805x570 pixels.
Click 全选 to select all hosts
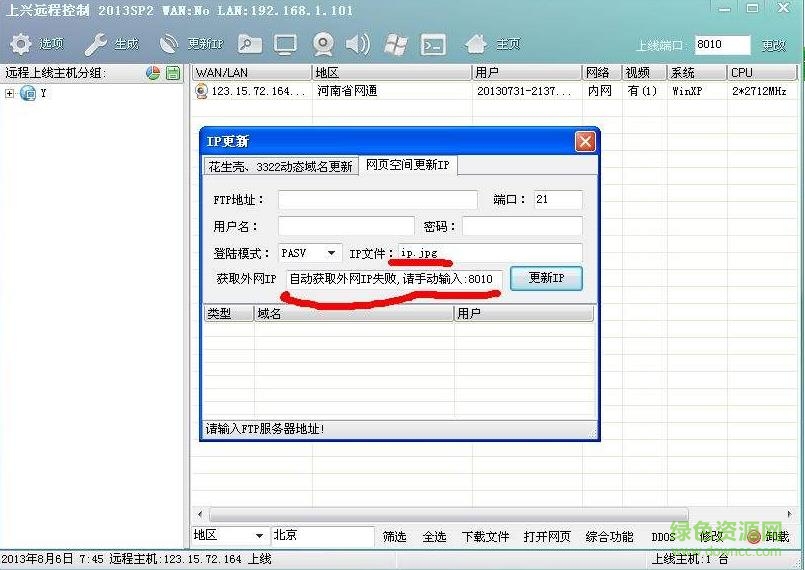pos(434,537)
